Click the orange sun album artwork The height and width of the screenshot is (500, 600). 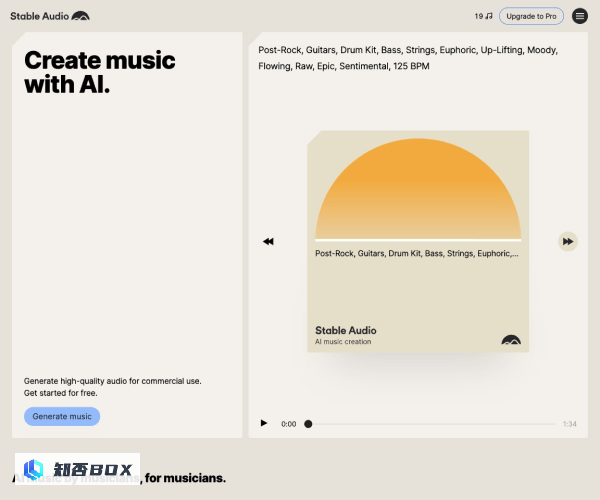418,189
